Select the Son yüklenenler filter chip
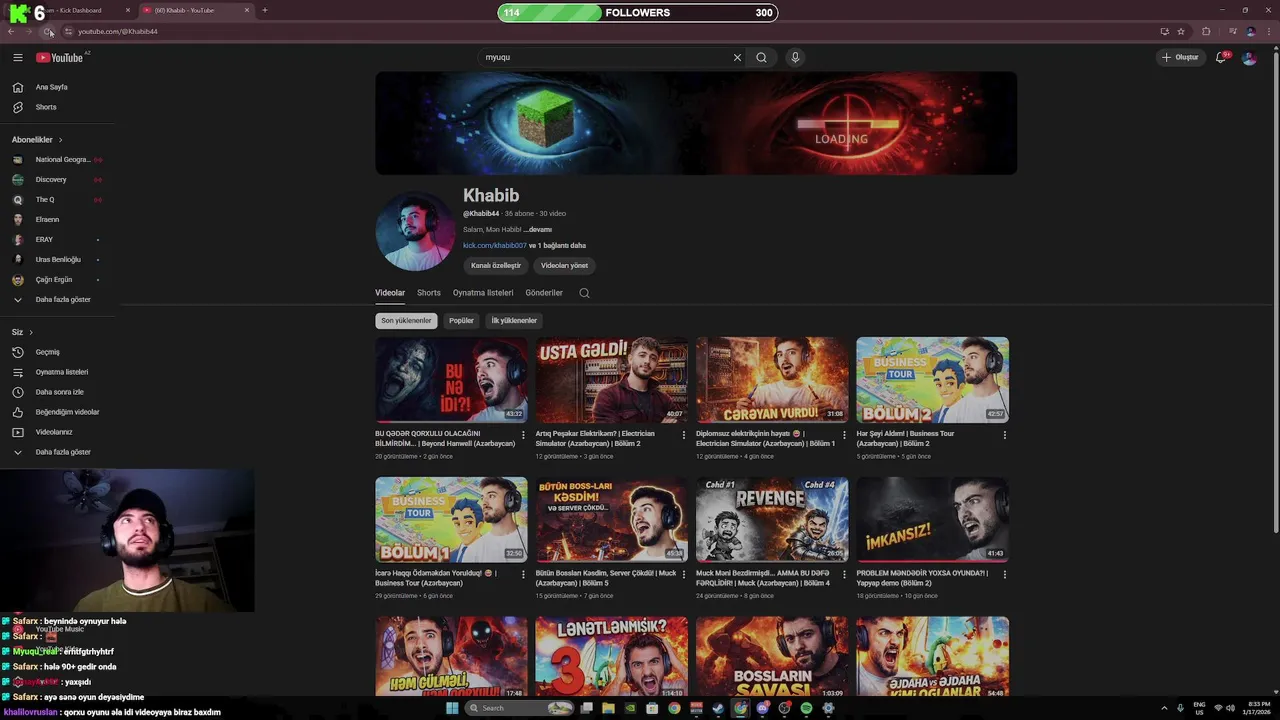 tap(406, 321)
